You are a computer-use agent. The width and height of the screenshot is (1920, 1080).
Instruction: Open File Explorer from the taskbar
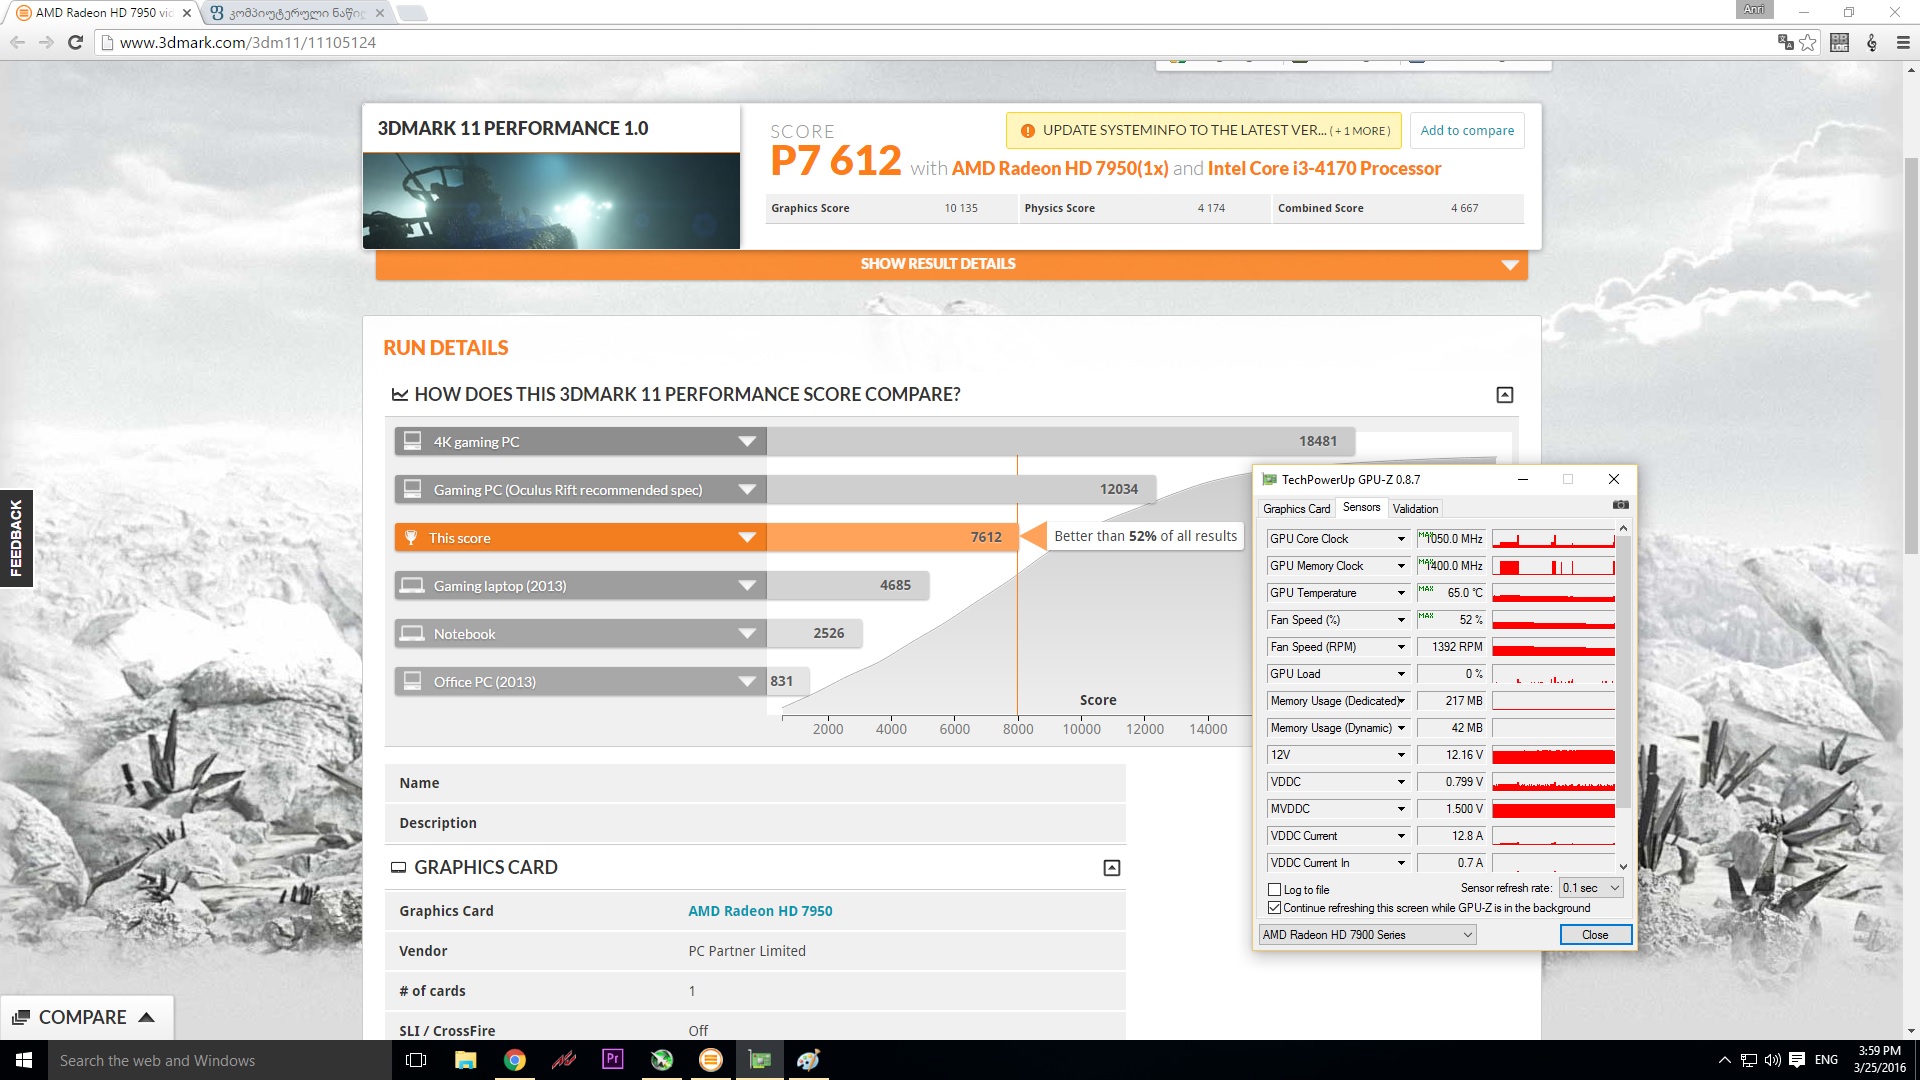tap(465, 1059)
